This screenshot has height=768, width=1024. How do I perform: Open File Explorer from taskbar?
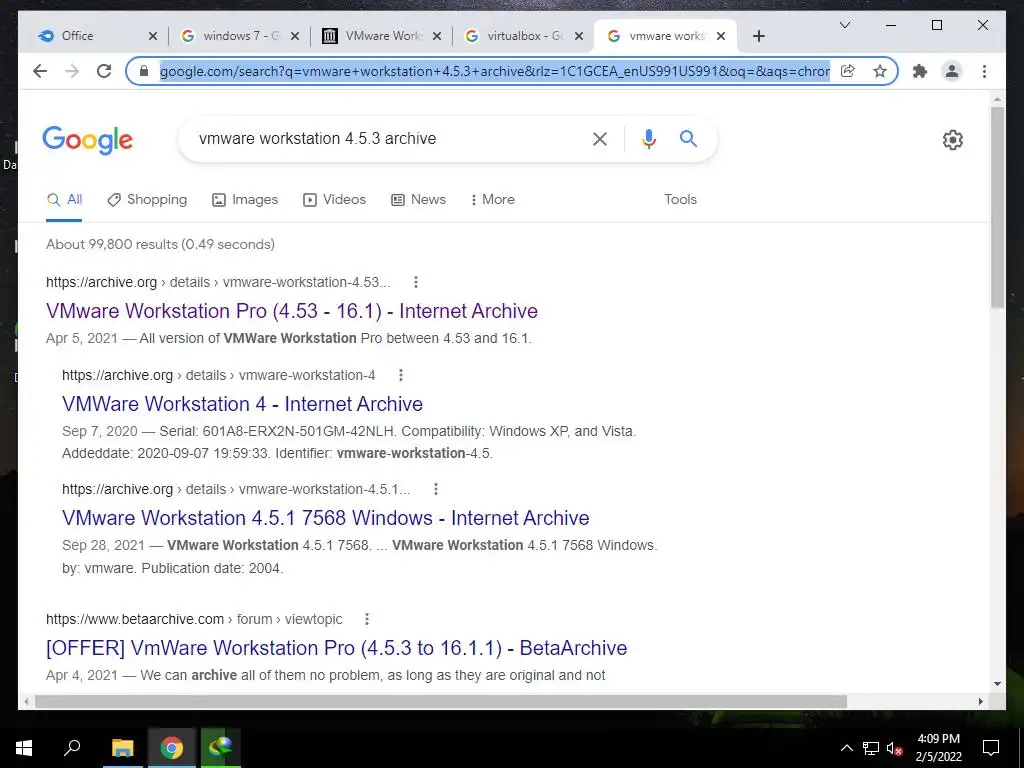point(122,748)
